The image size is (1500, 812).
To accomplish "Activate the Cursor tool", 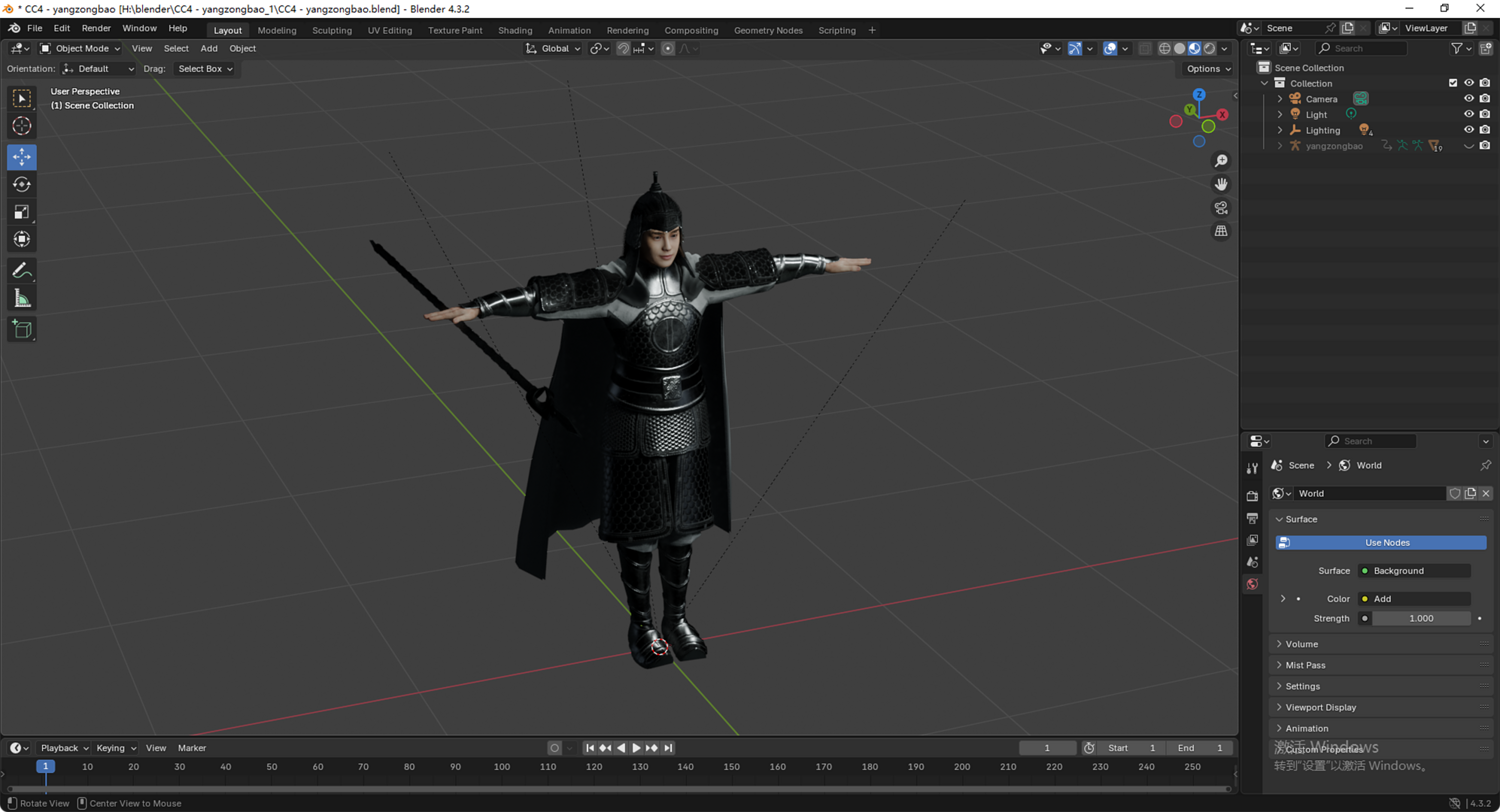I will (x=22, y=126).
